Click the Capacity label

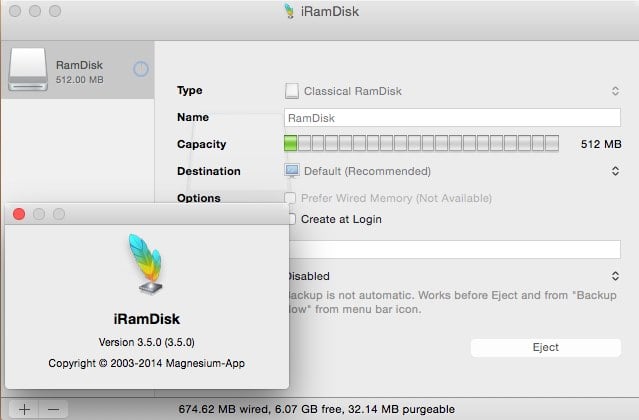201,144
